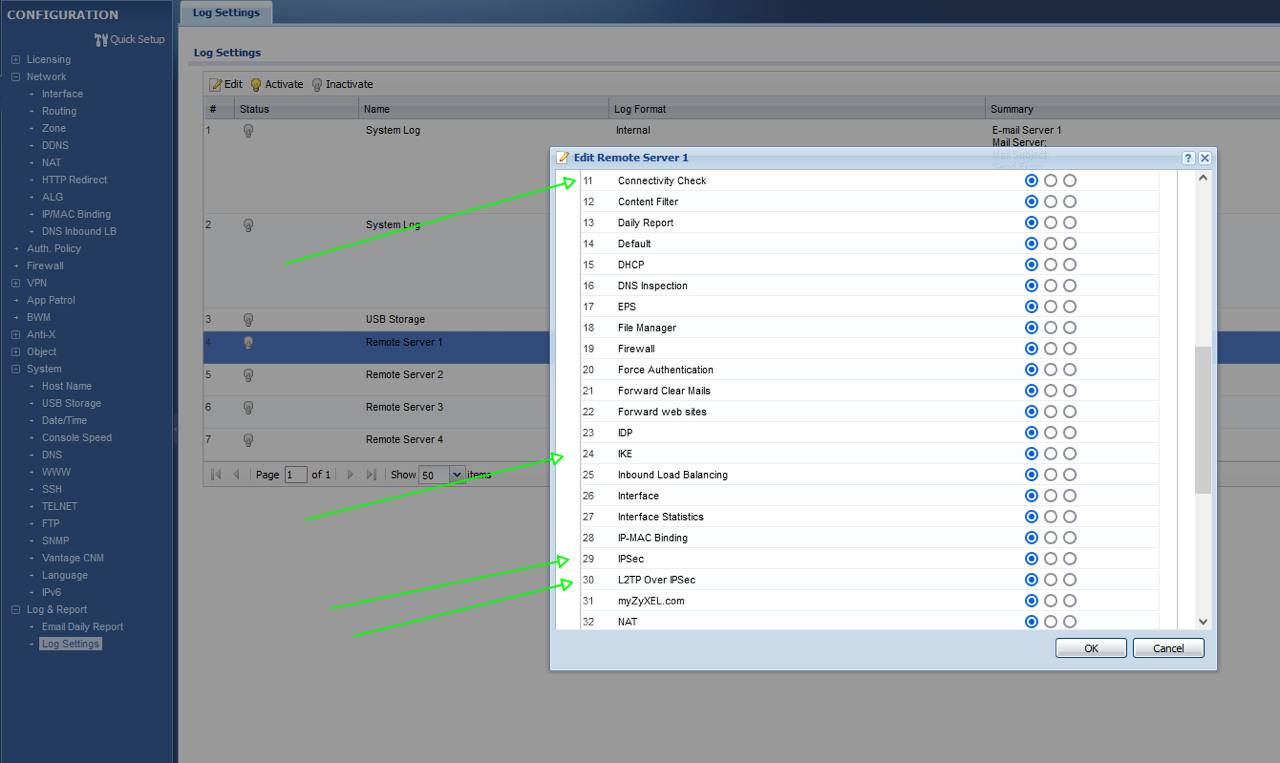Click the Inactivate button label
This screenshot has height=763, width=1280.
(x=349, y=84)
